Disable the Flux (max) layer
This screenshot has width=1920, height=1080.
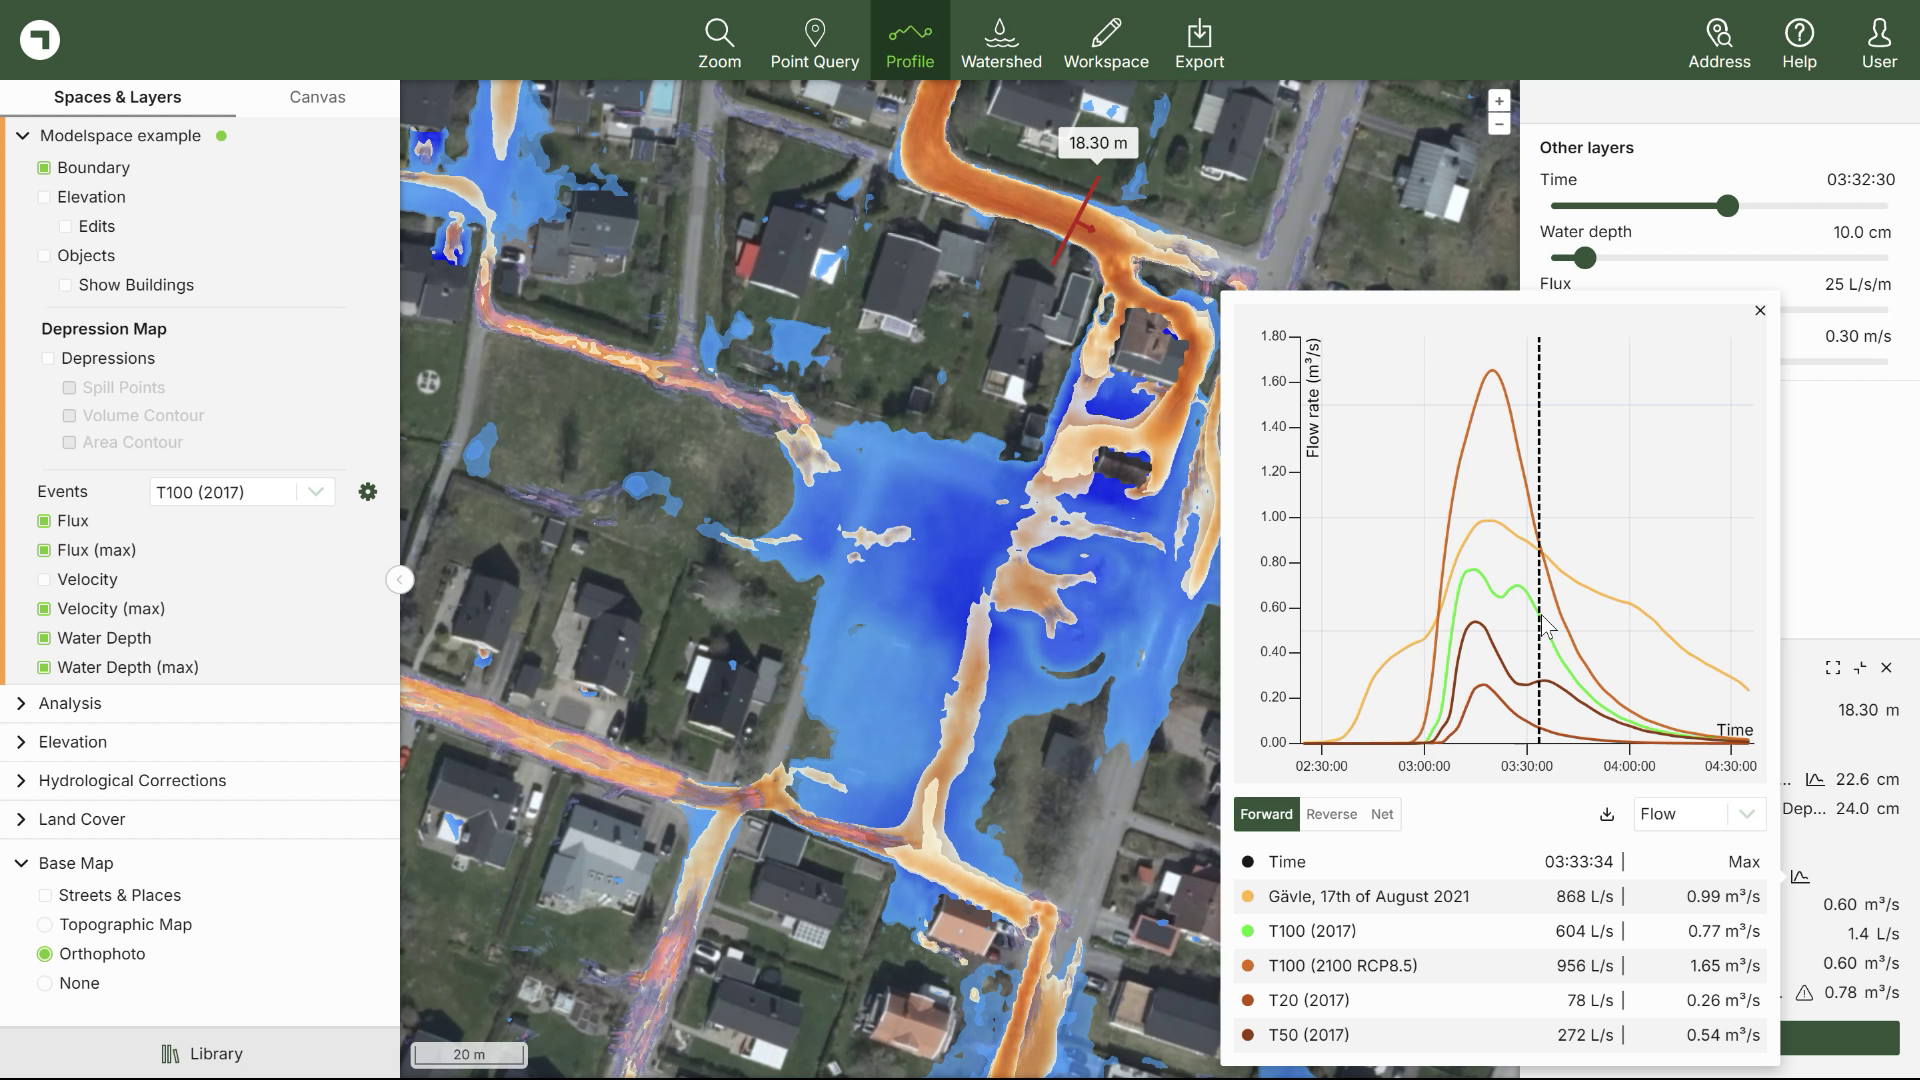click(x=44, y=550)
